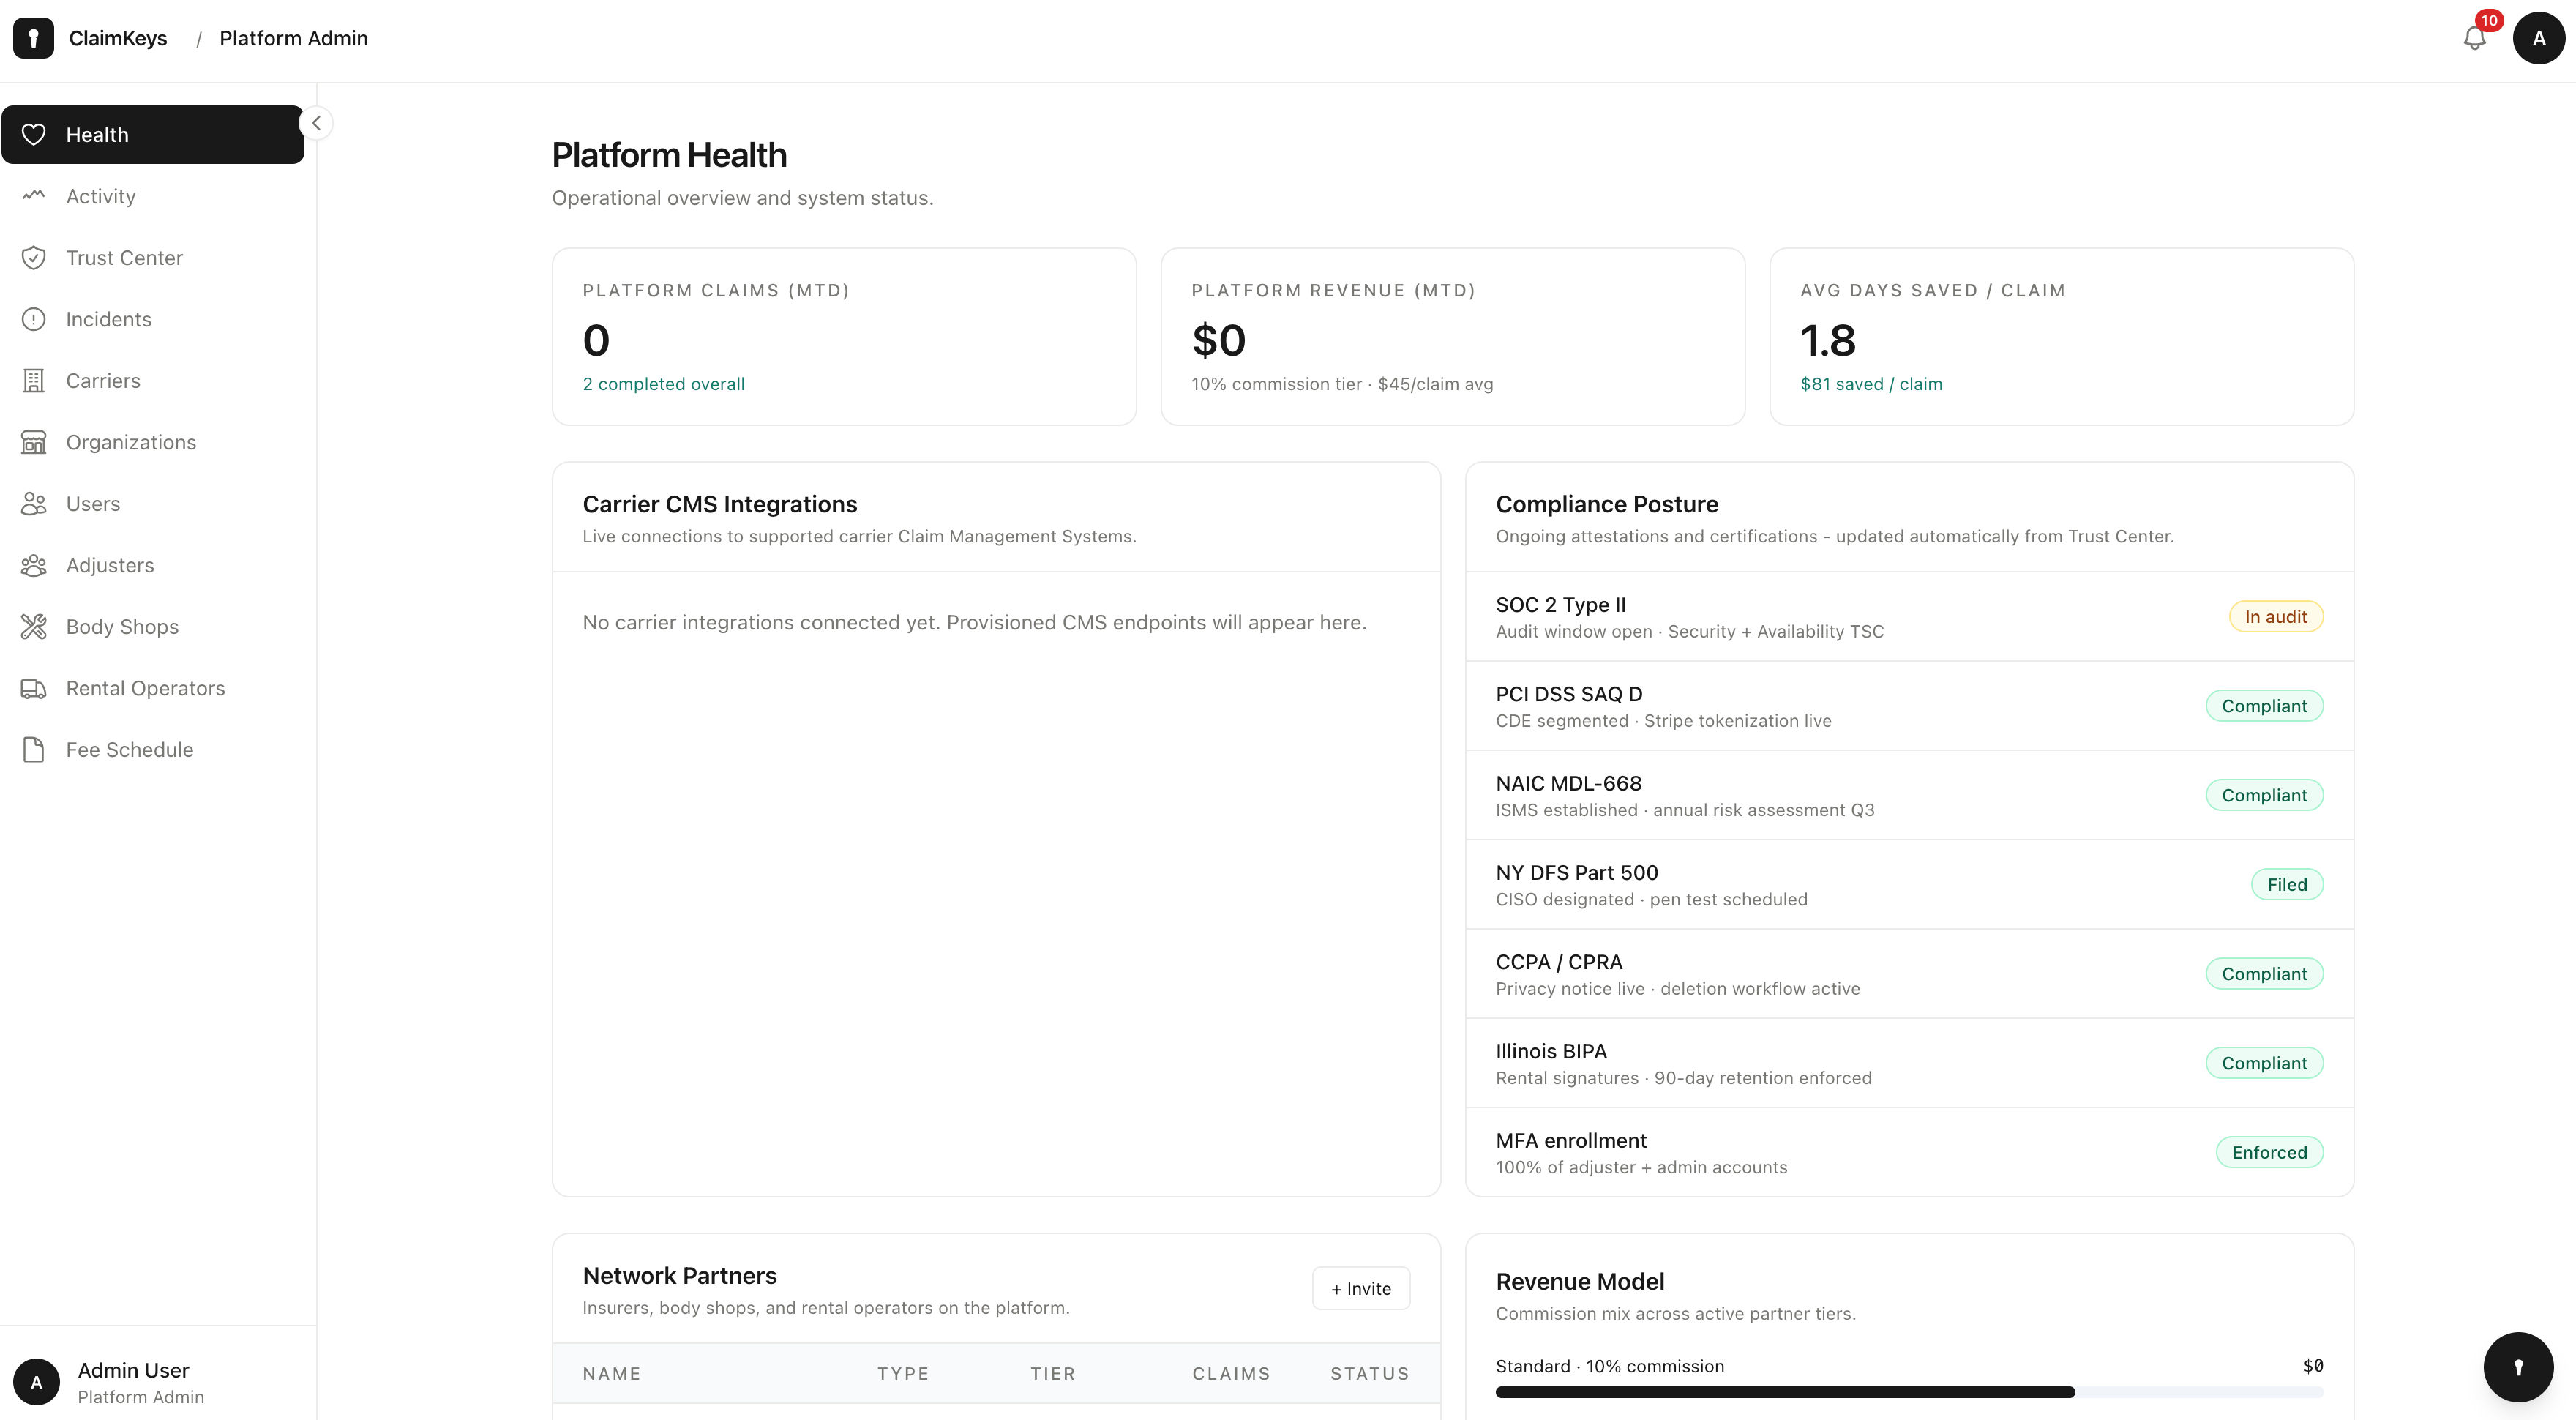Click the Incidents alert circle icon
This screenshot has width=2576, height=1420.
click(x=34, y=319)
